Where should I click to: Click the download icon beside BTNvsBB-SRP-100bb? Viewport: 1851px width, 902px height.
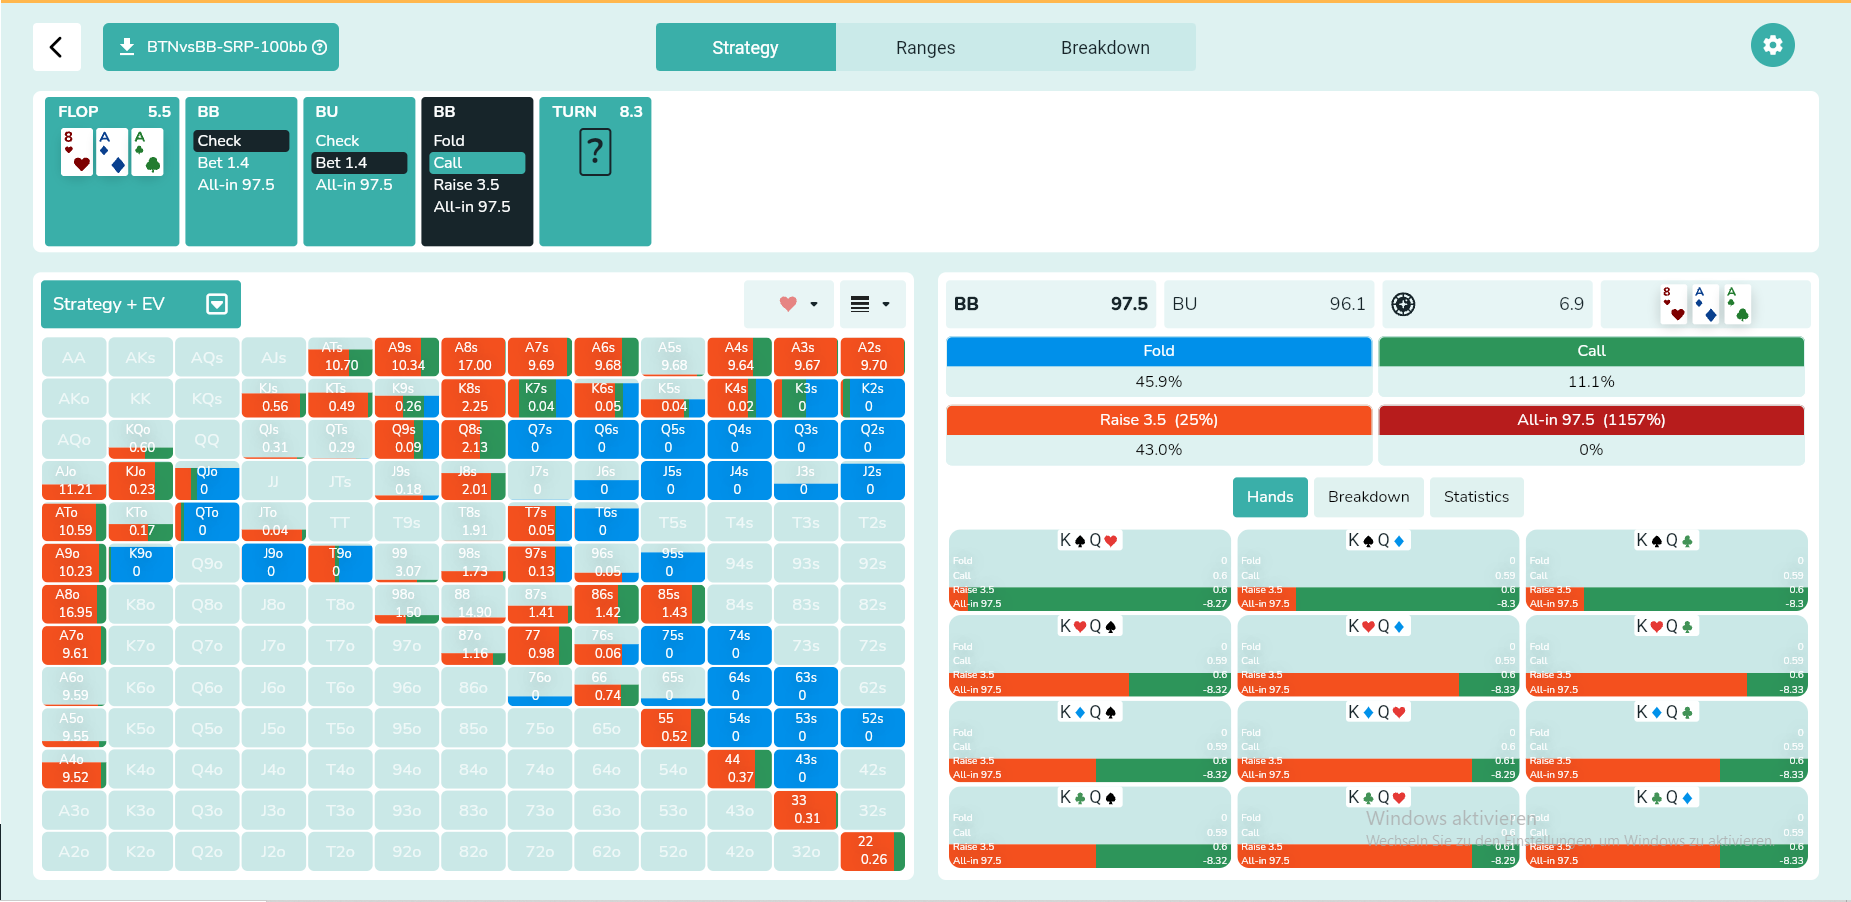click(127, 47)
